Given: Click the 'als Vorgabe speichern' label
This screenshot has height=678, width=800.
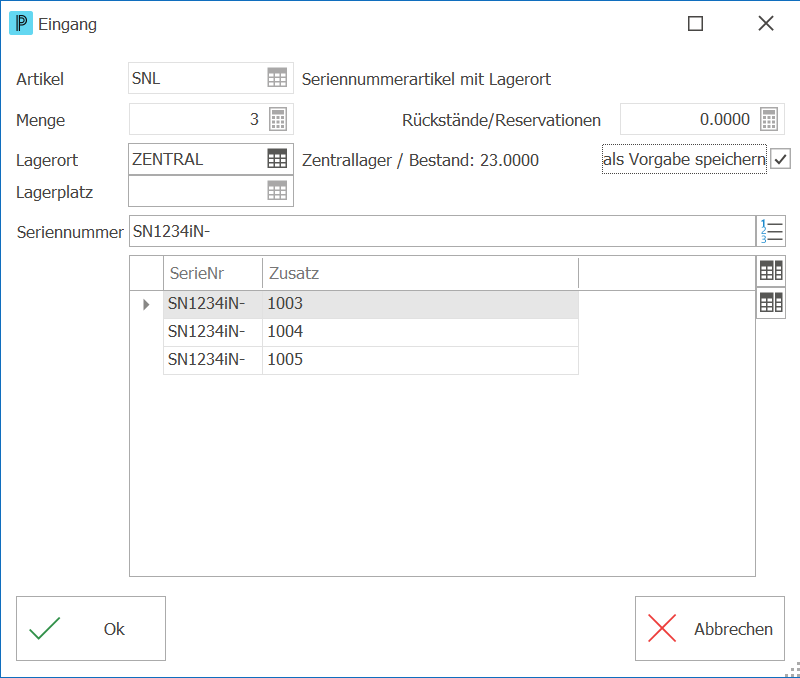Looking at the screenshot, I should (x=684, y=159).
